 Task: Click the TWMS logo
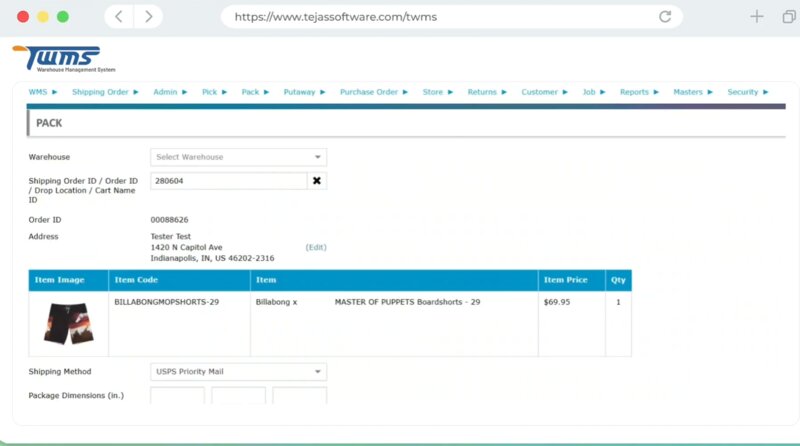56,59
